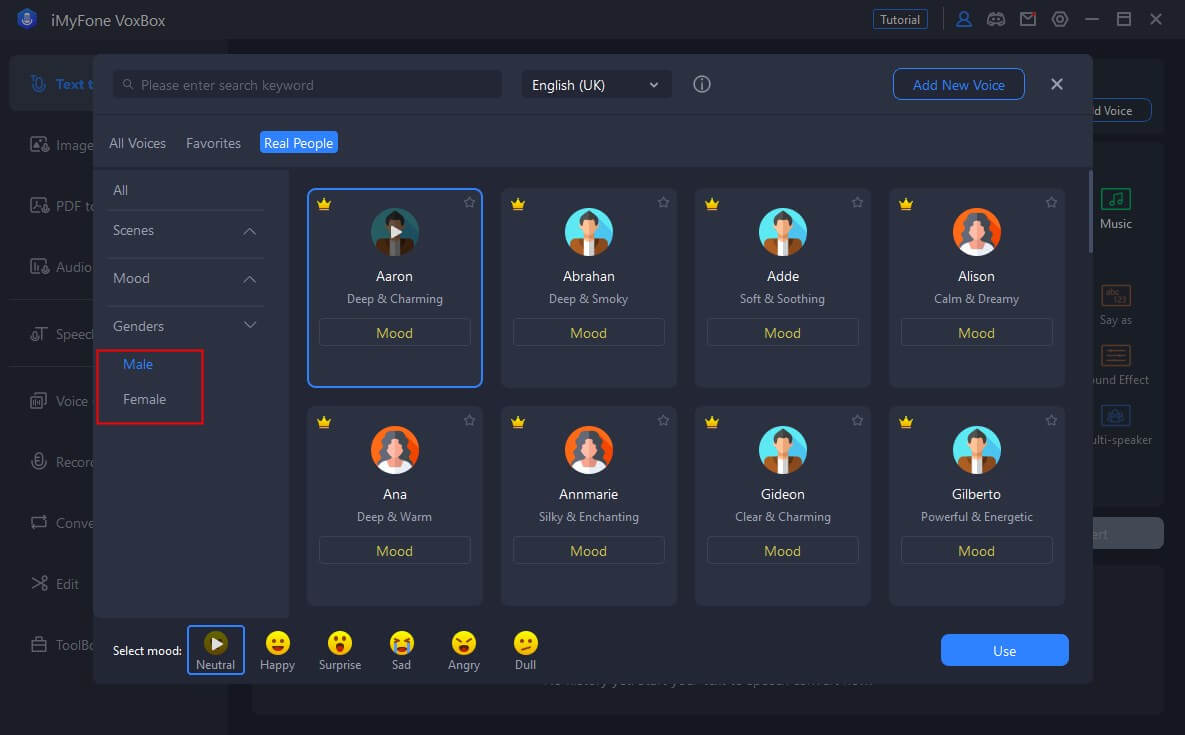Favorite the Gideon voice with star
Viewport: 1185px width, 735px height.
(x=857, y=421)
